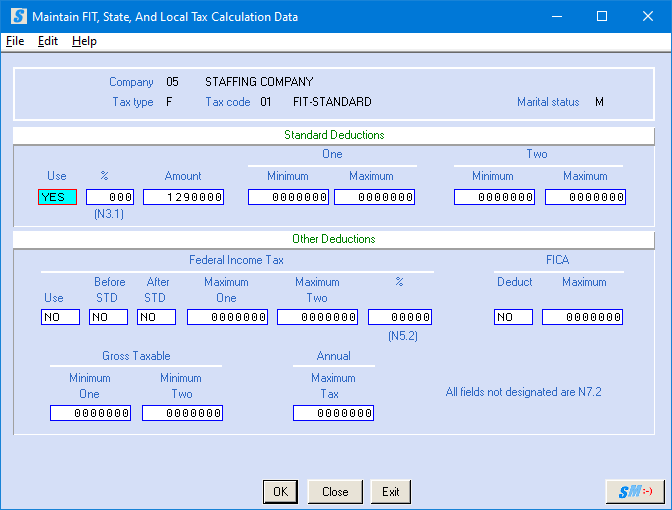This screenshot has height=510, width=672.
Task: Open the Help menu
Action: [84, 41]
